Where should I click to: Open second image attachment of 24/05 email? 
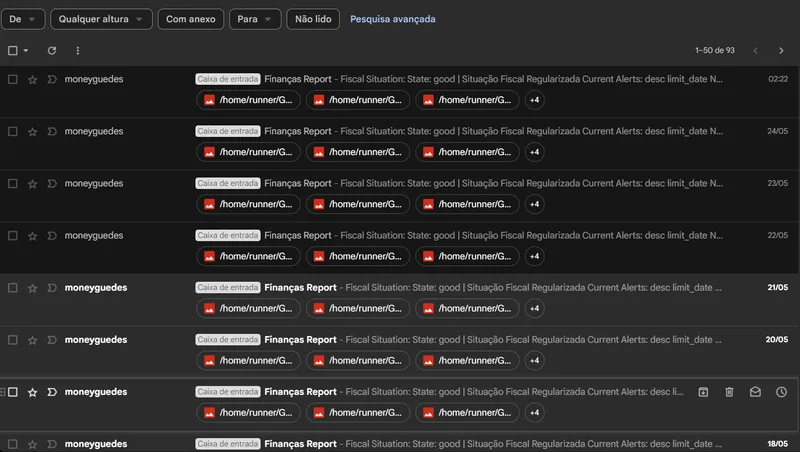pos(358,152)
